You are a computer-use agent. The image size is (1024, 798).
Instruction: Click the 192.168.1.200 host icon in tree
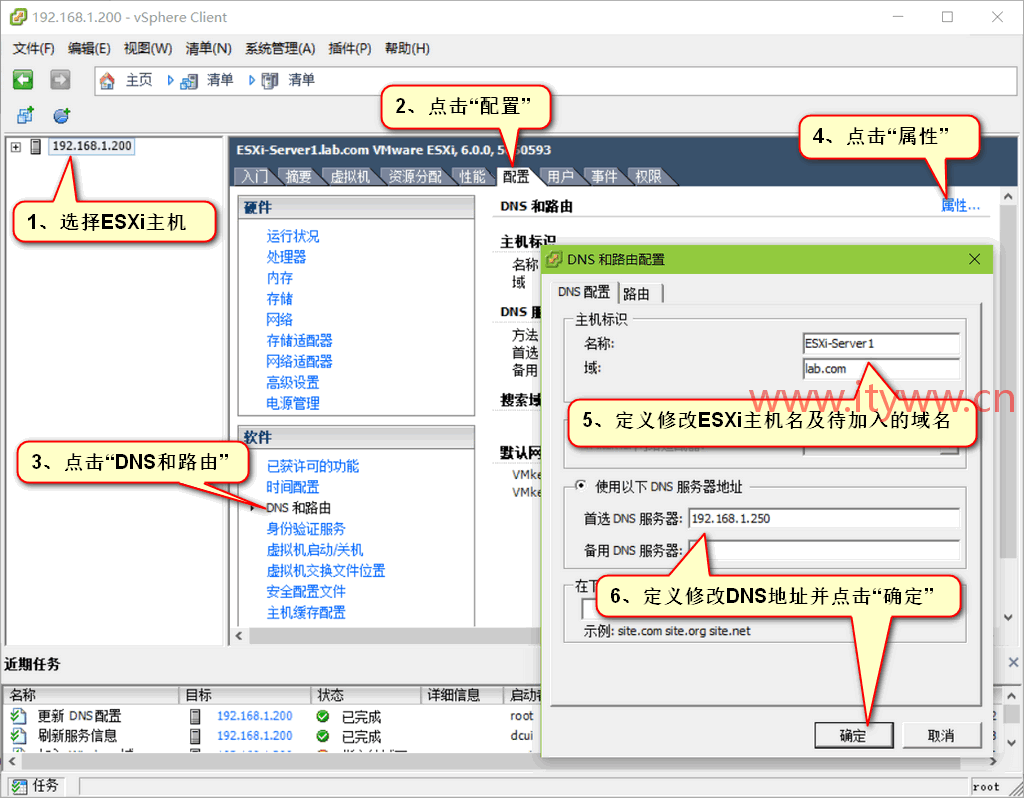[x=36, y=146]
